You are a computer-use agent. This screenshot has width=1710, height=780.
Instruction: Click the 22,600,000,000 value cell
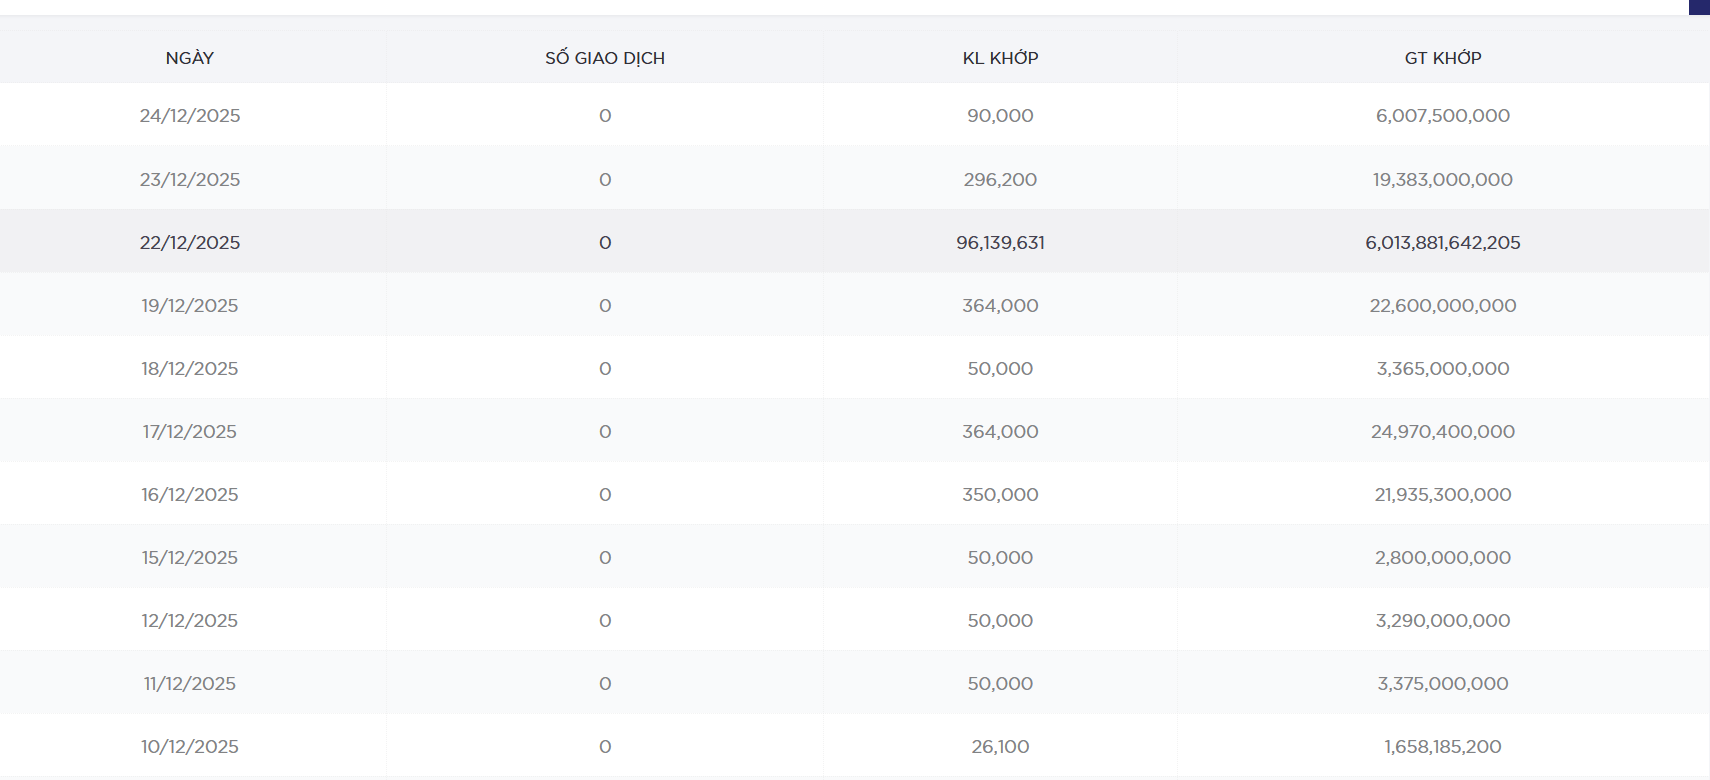click(1442, 306)
